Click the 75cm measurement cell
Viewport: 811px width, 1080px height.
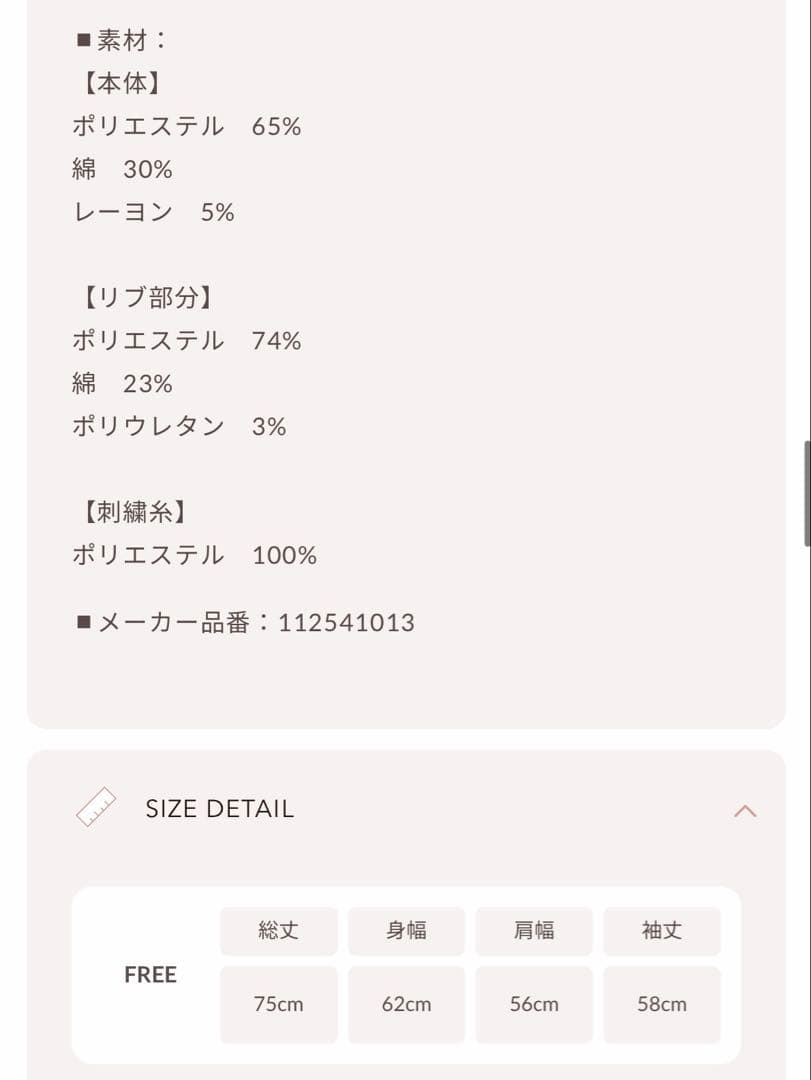point(278,1004)
